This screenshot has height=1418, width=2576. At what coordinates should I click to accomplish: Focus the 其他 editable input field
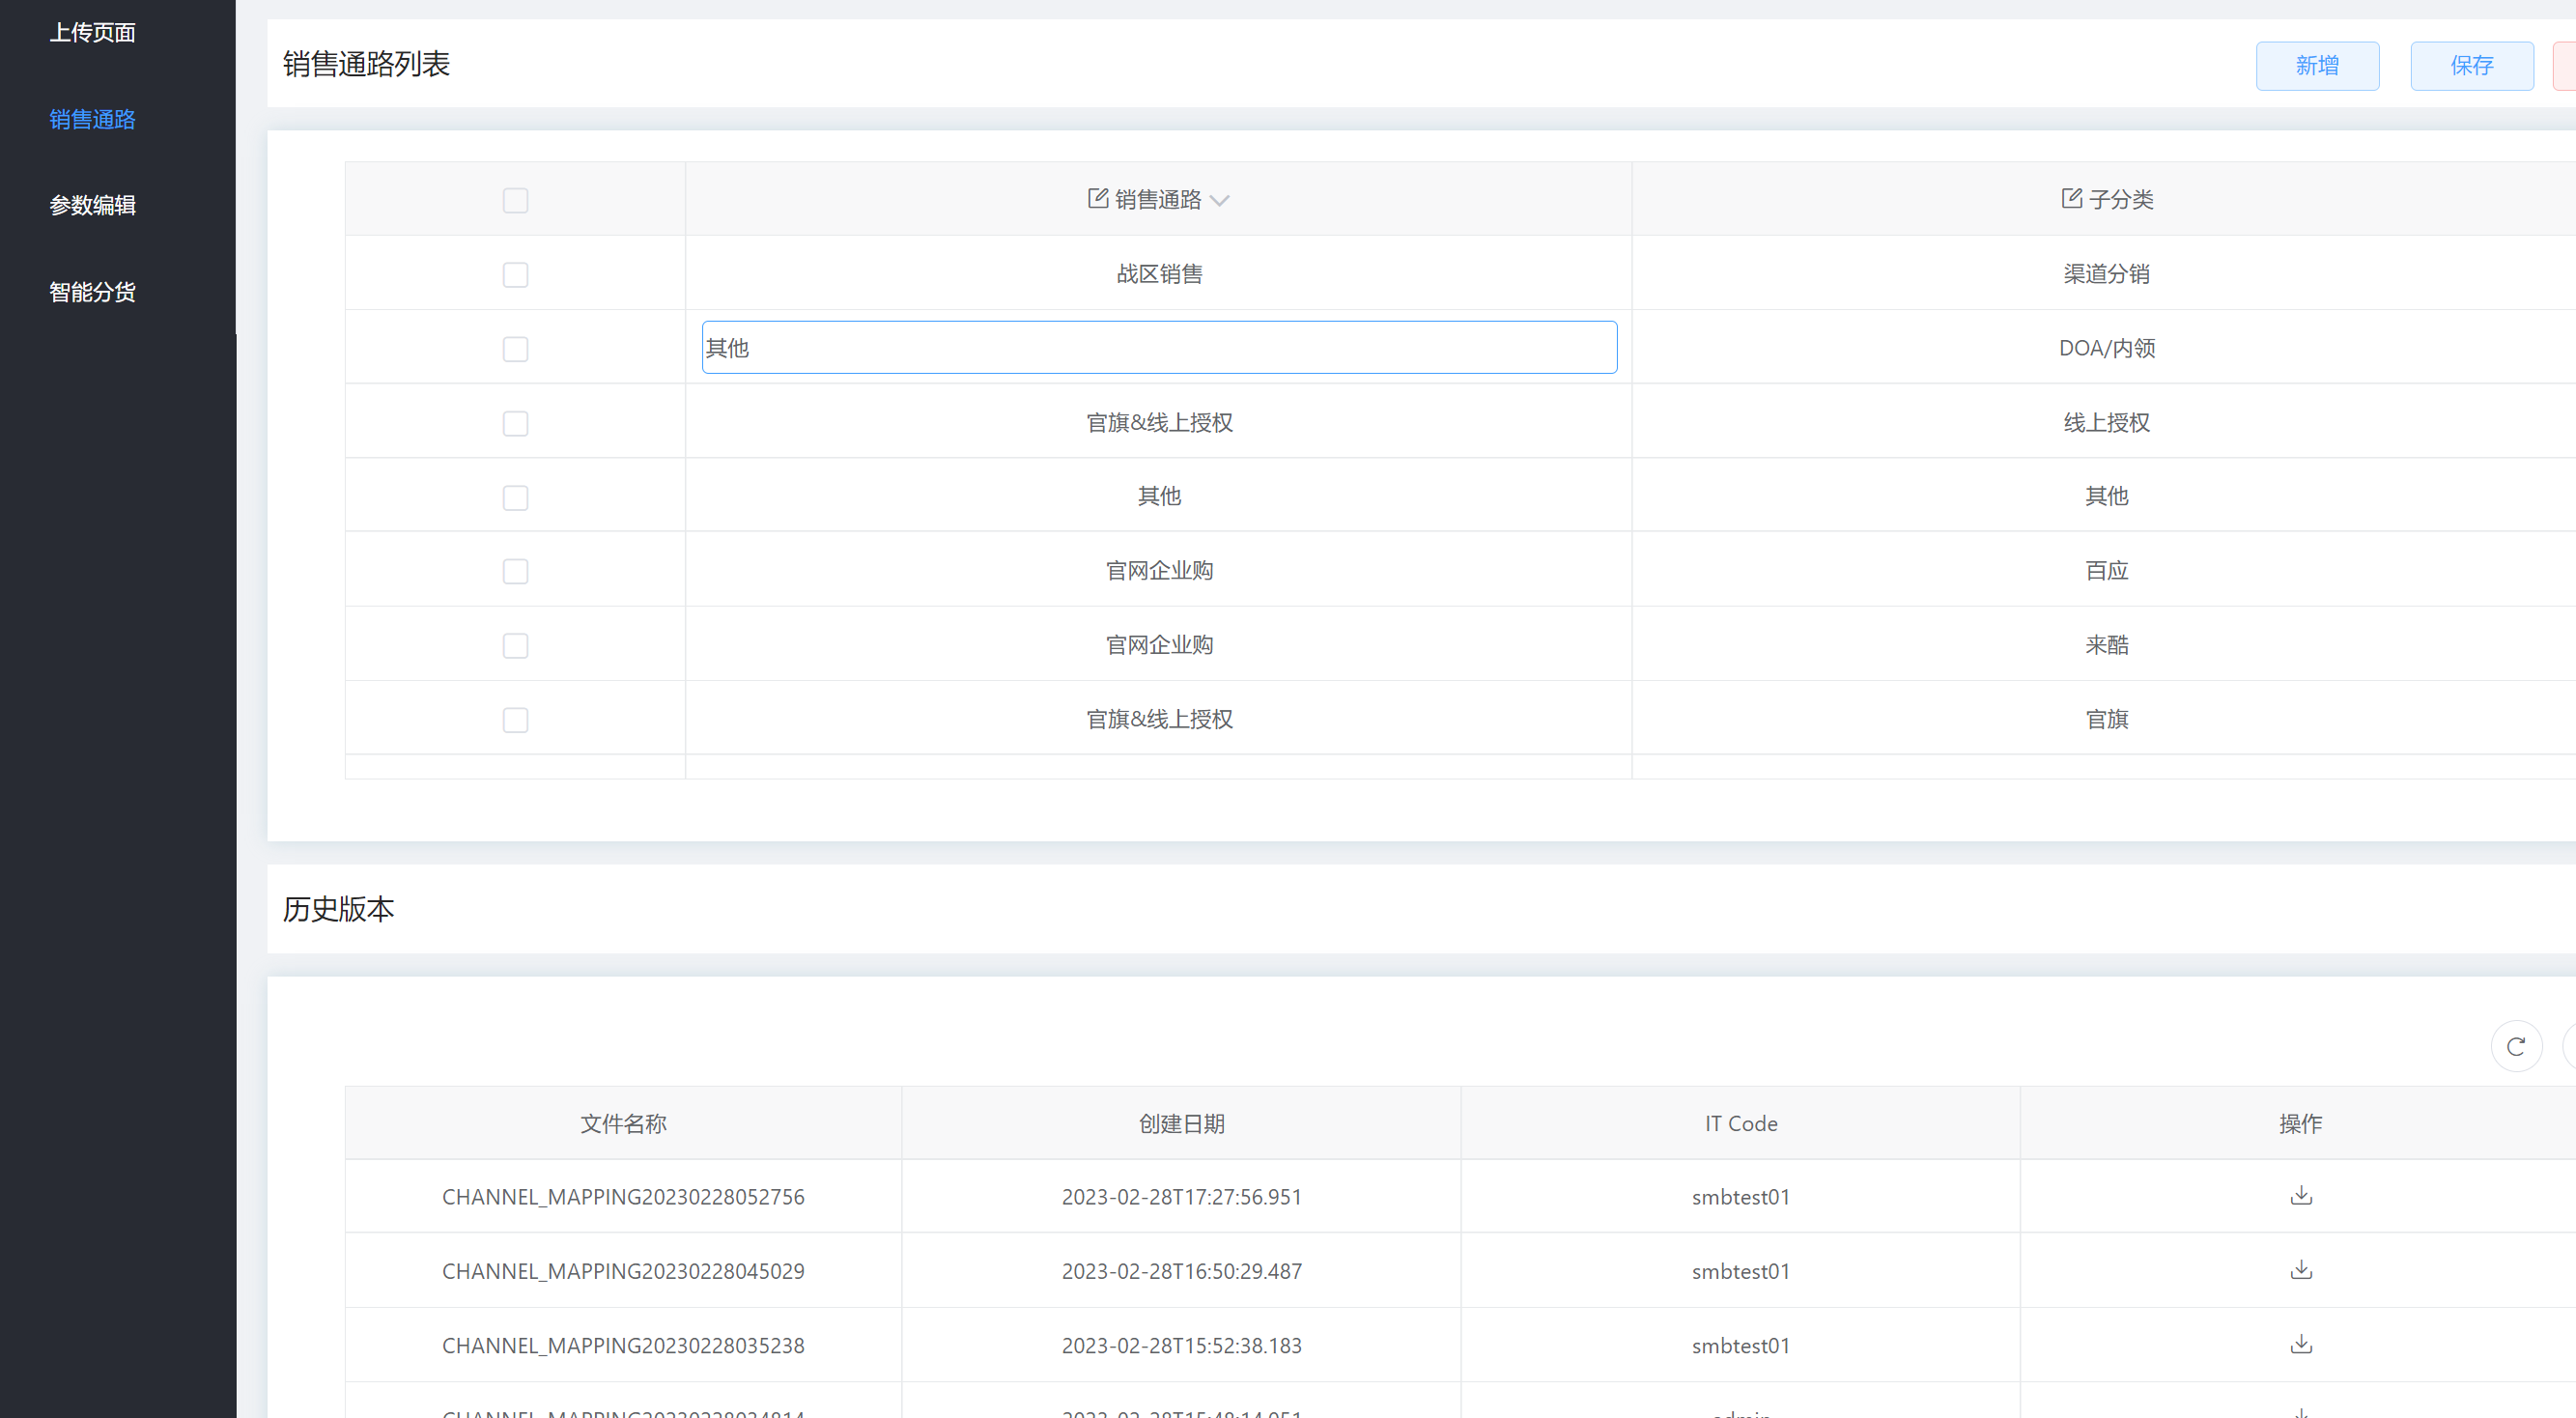(x=1159, y=347)
